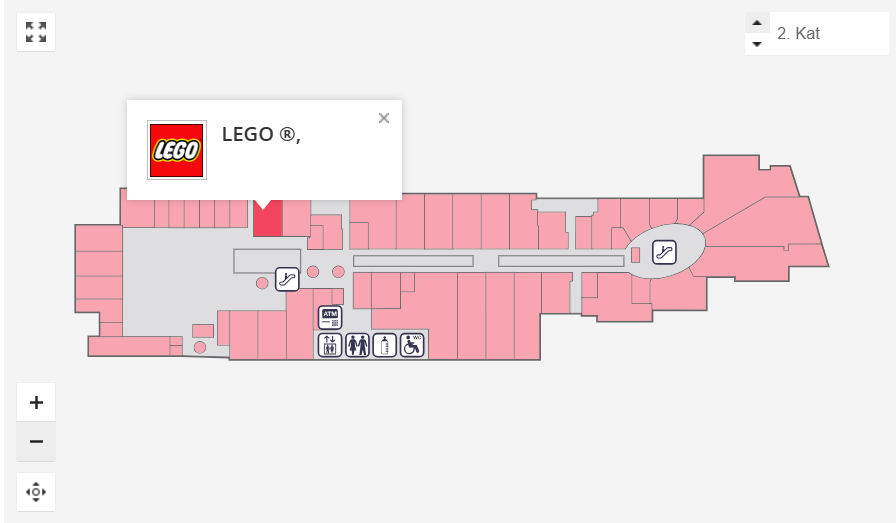Go up one floor with up arrow

coord(757,23)
